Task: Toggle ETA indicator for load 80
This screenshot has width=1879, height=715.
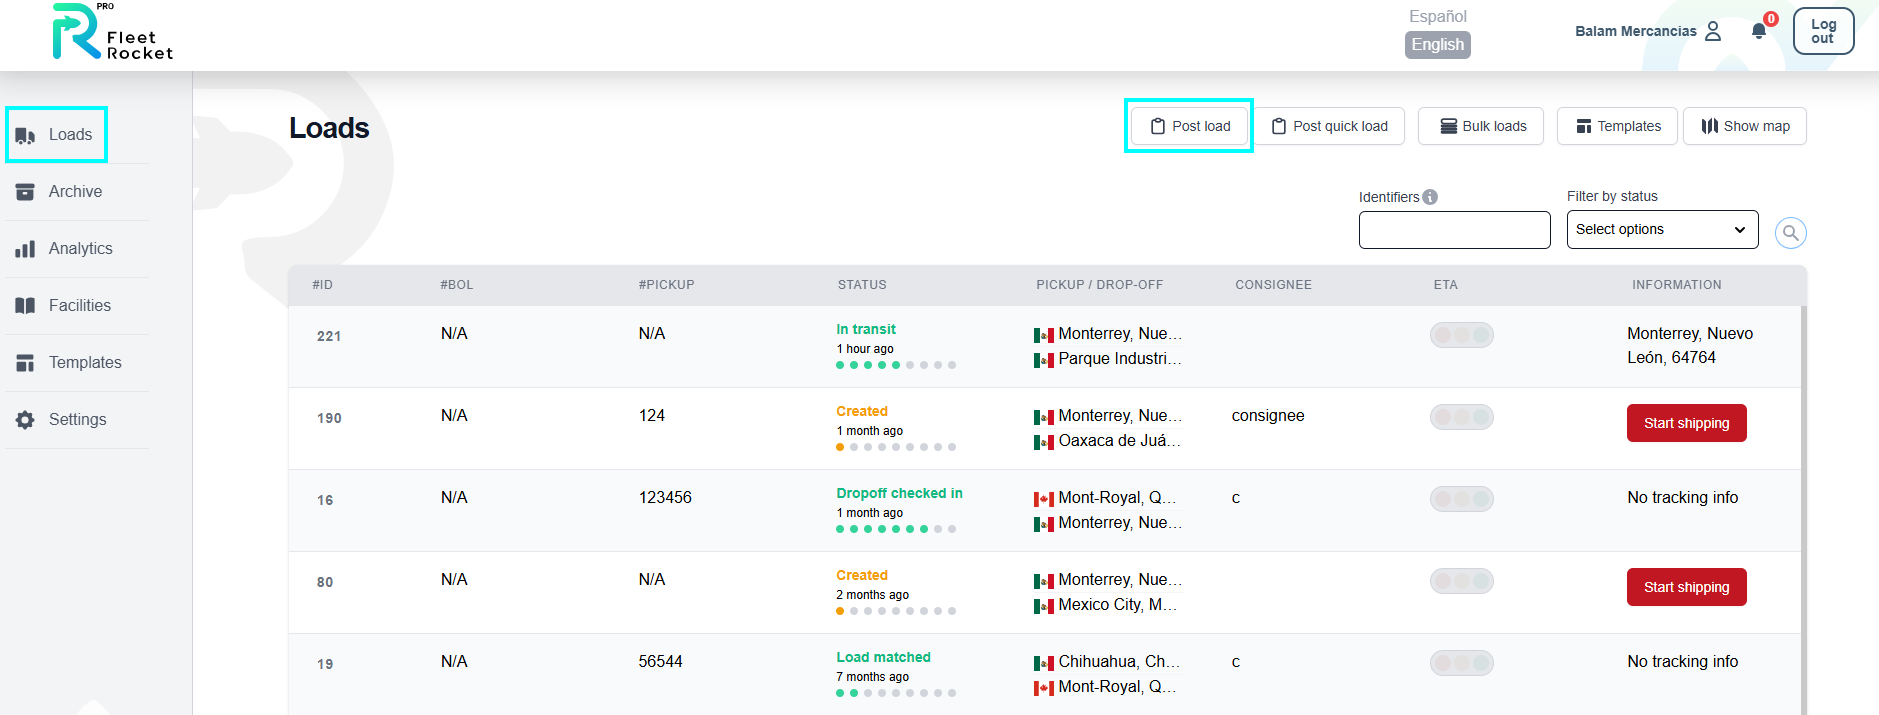Action: coord(1462,581)
